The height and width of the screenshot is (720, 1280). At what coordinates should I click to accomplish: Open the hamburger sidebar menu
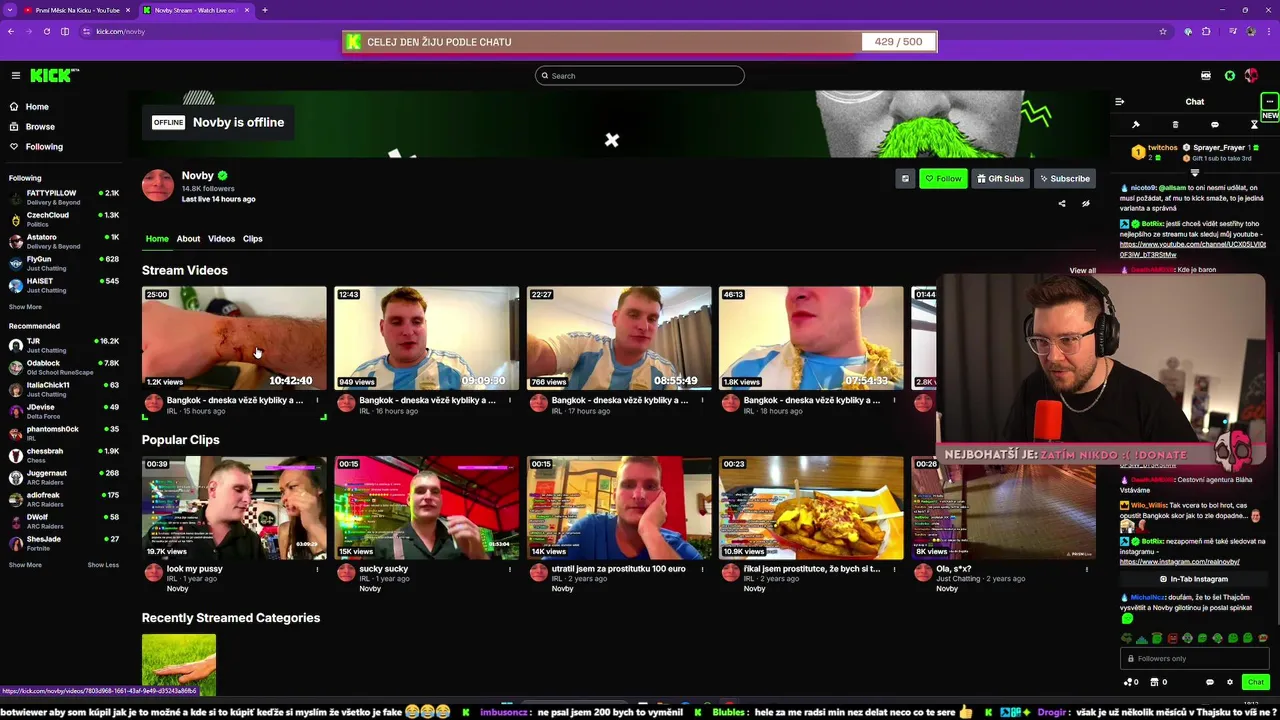point(15,75)
